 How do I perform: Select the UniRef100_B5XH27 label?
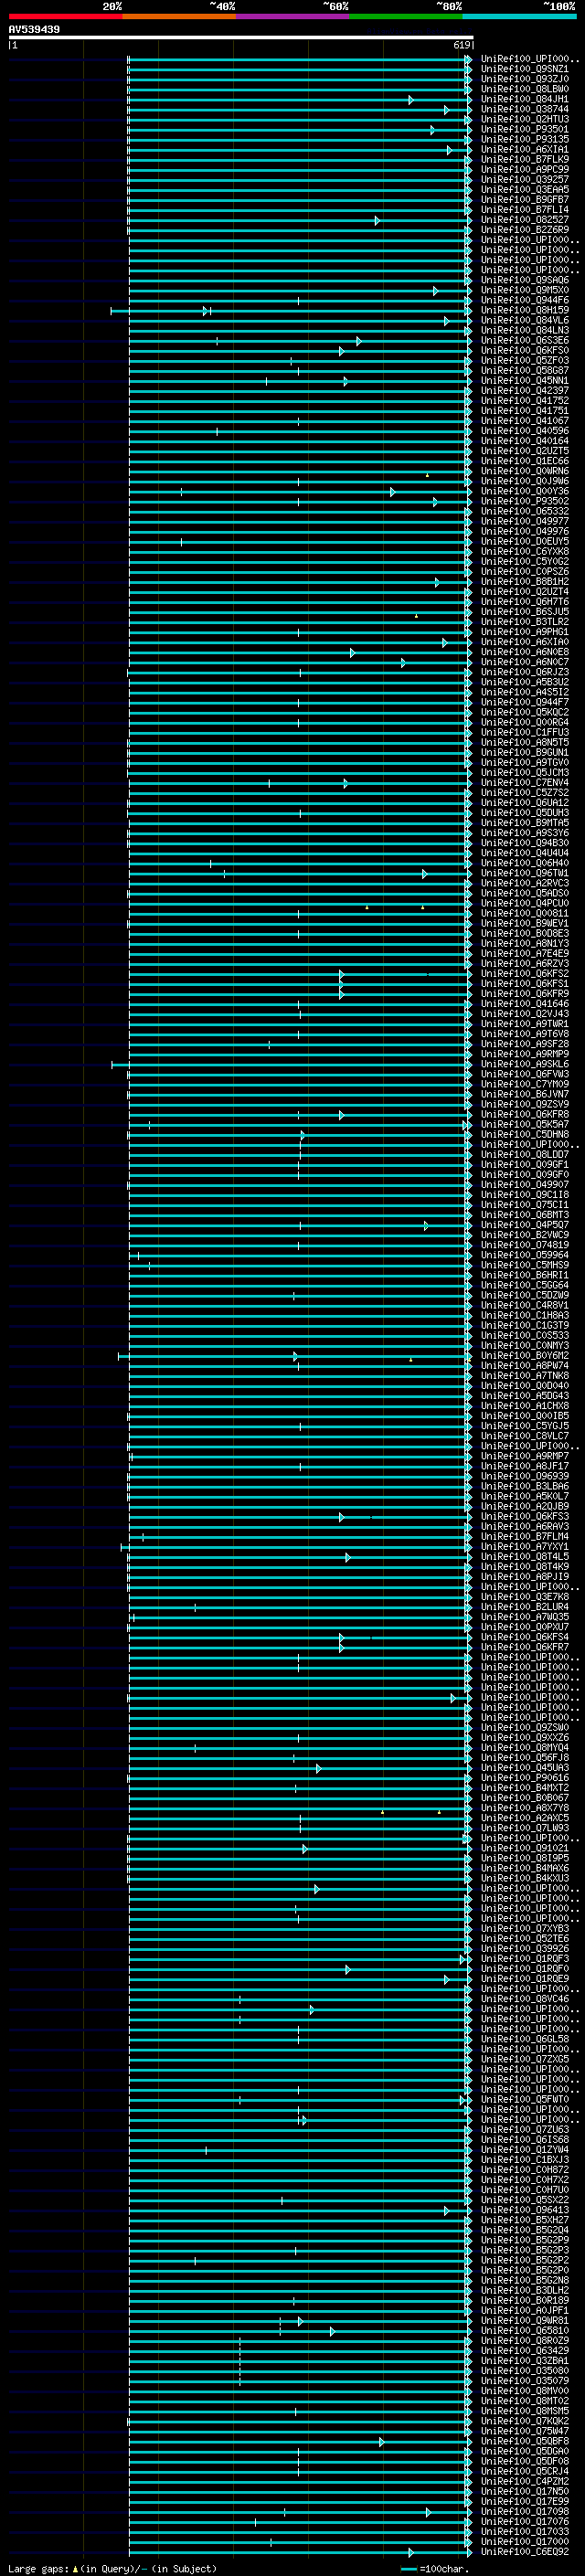525,2219
